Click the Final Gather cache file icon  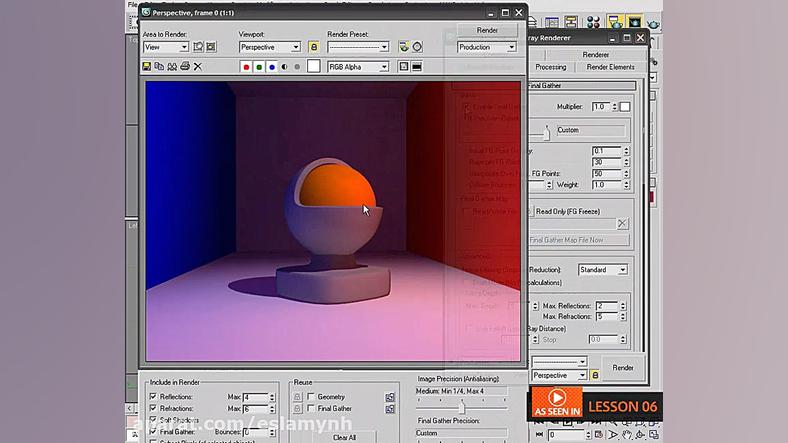(x=390, y=409)
